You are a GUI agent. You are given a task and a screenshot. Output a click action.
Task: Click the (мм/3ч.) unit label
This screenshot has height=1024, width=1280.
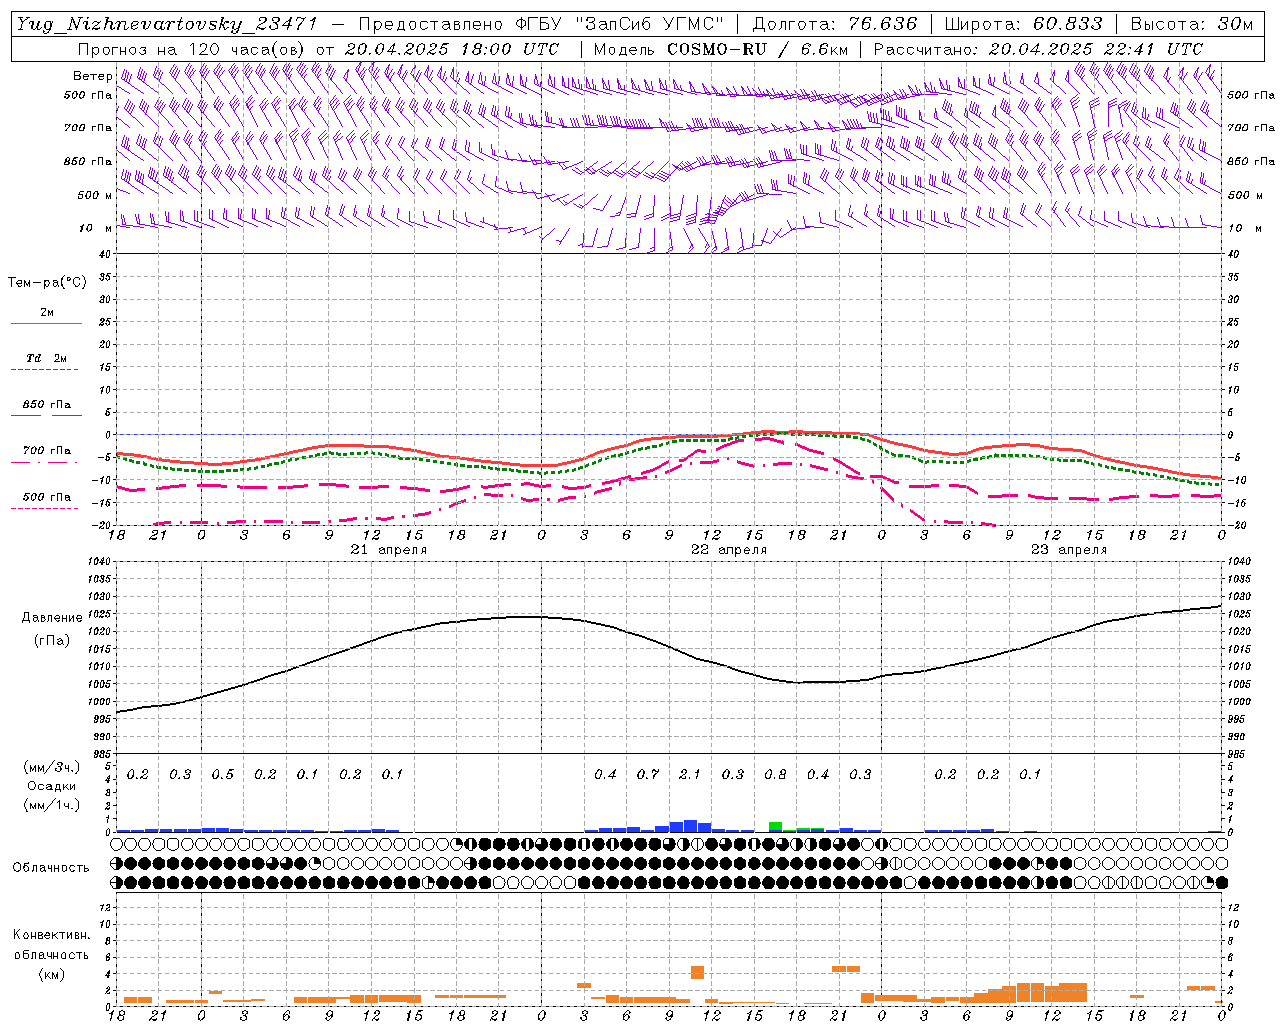click(52, 767)
